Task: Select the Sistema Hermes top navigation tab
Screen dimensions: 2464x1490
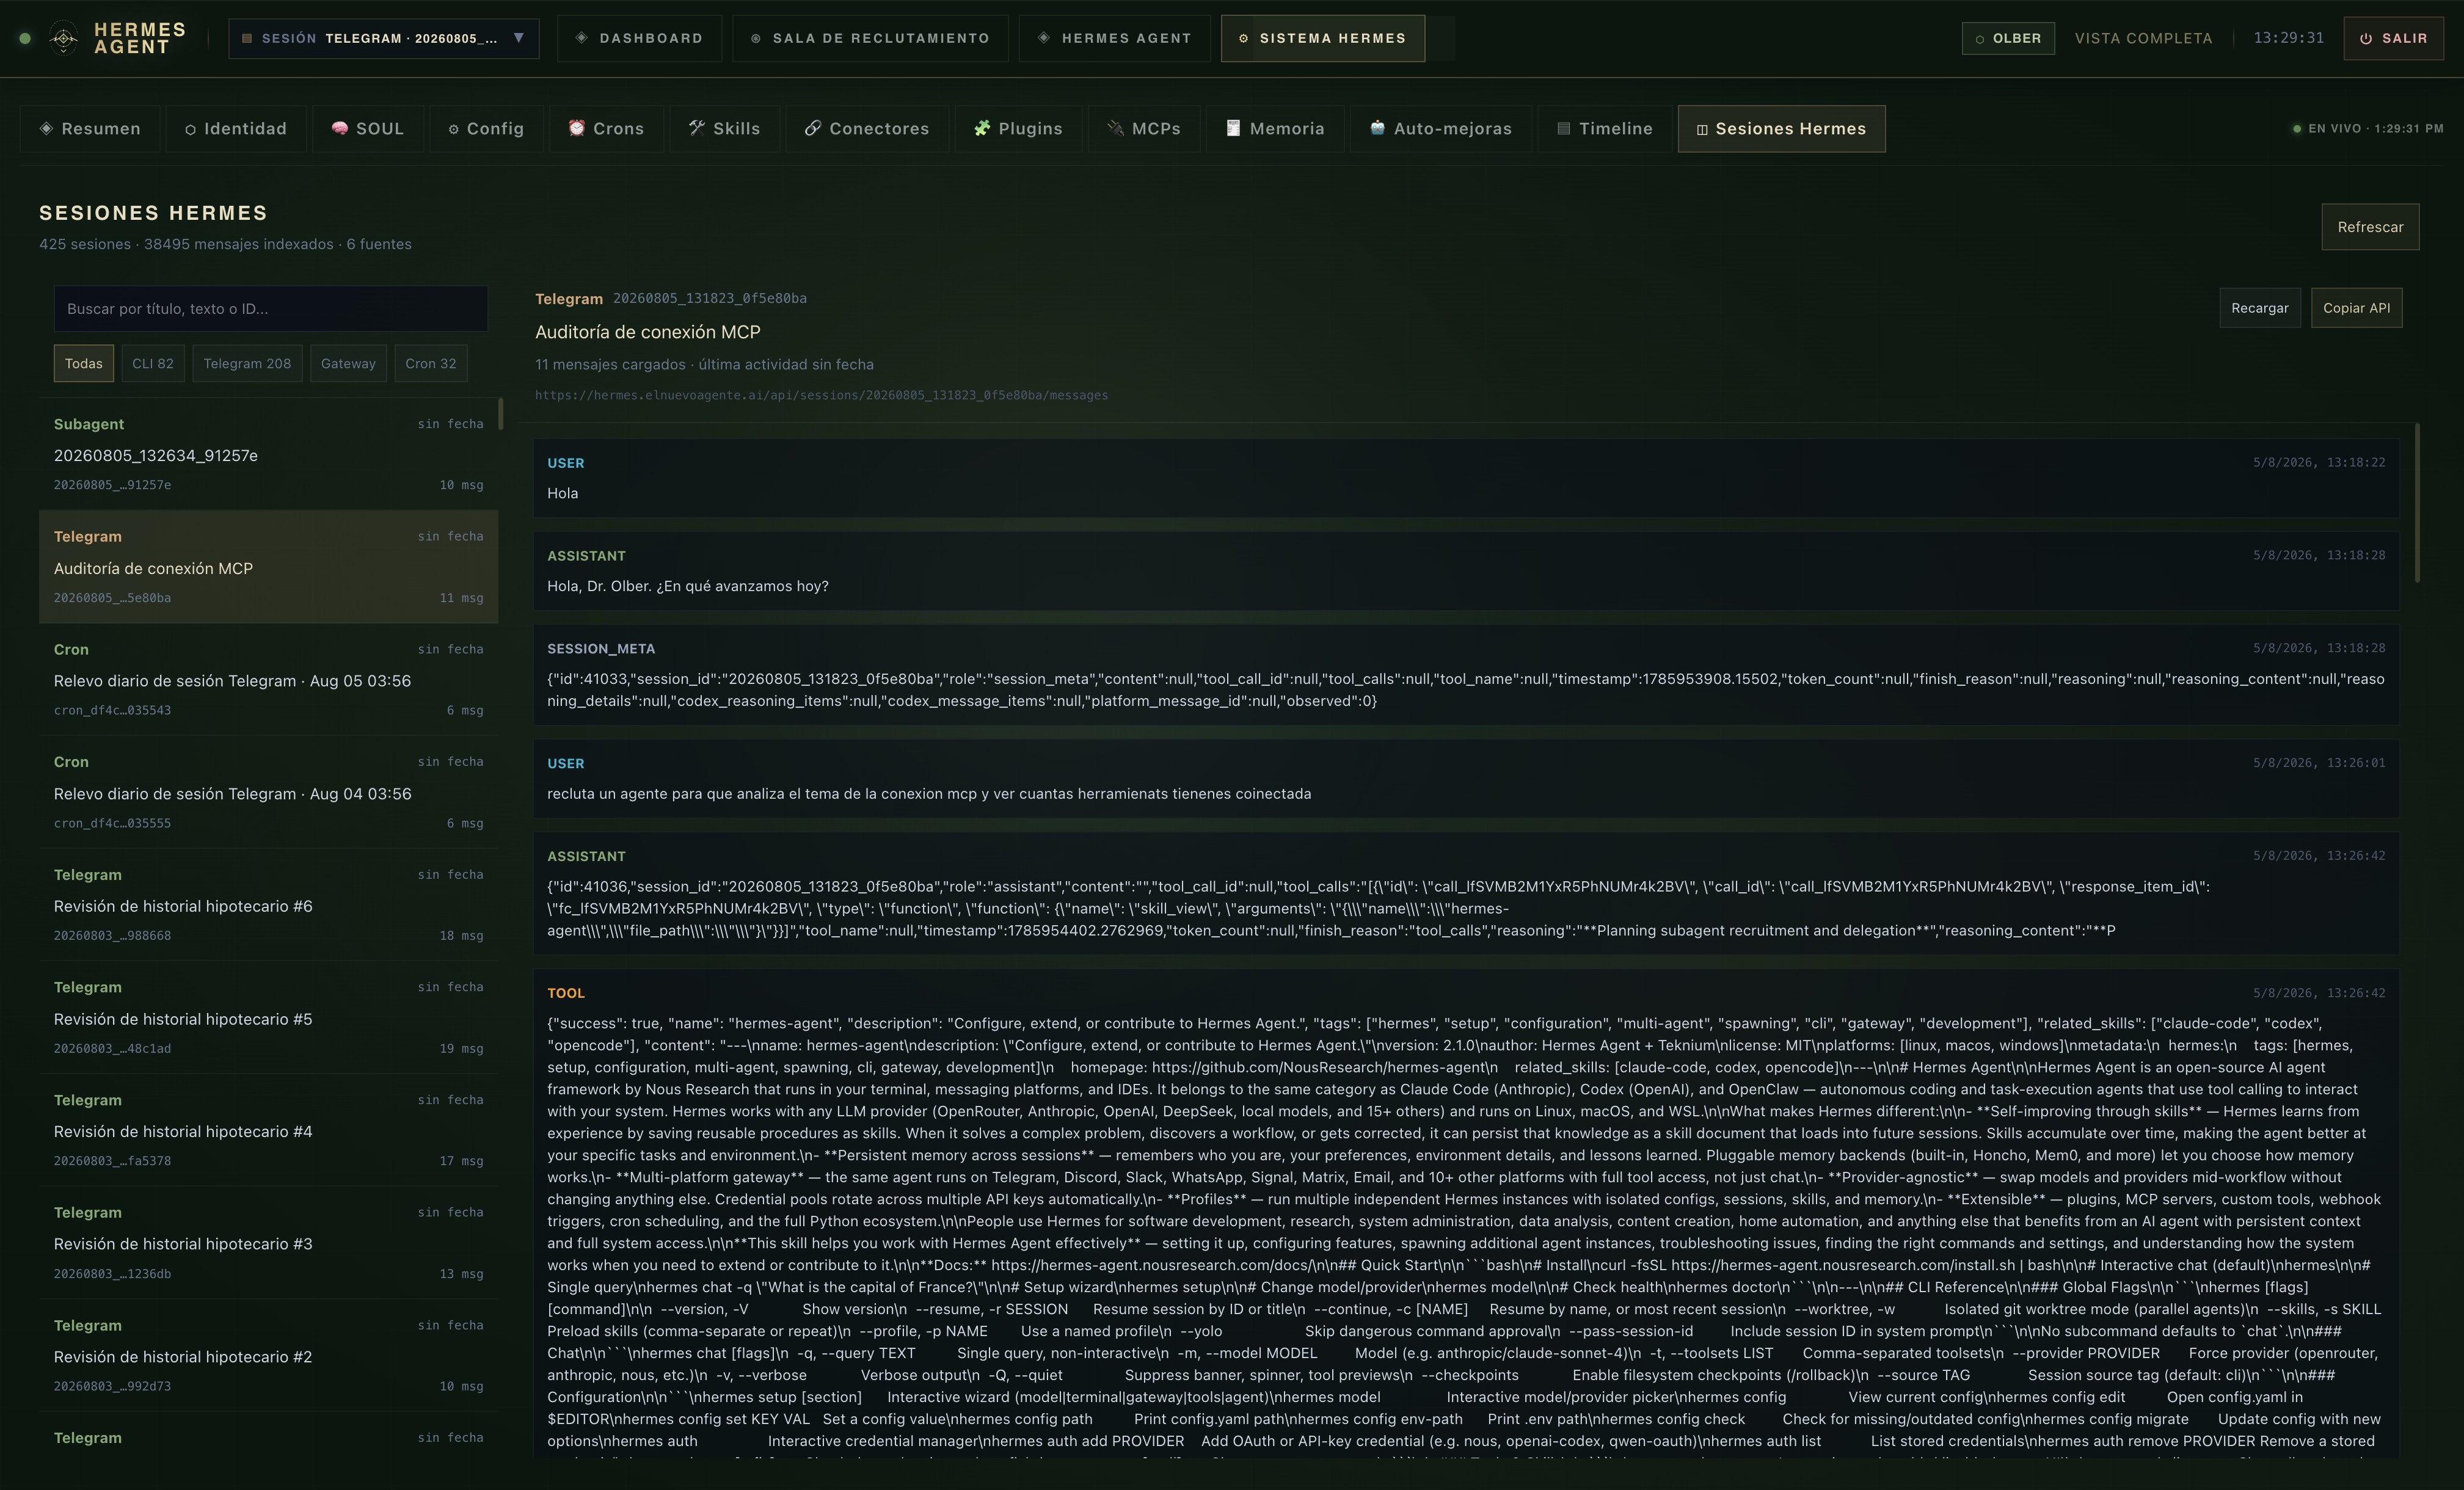Action: [x=1322, y=38]
